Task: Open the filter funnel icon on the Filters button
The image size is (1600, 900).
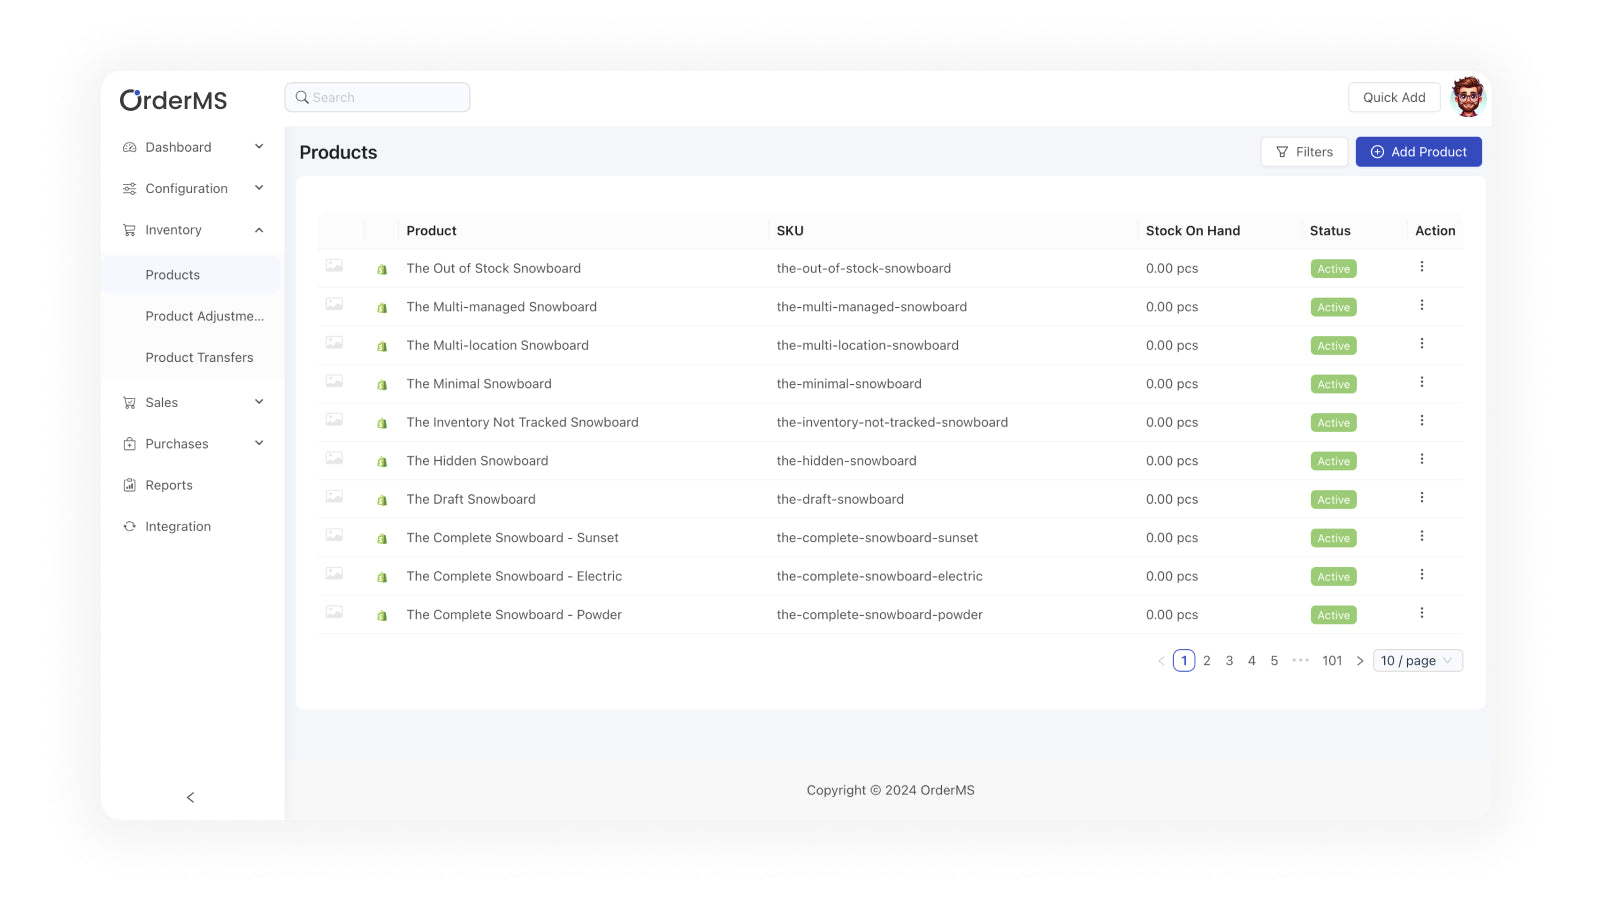Action: click(1283, 152)
